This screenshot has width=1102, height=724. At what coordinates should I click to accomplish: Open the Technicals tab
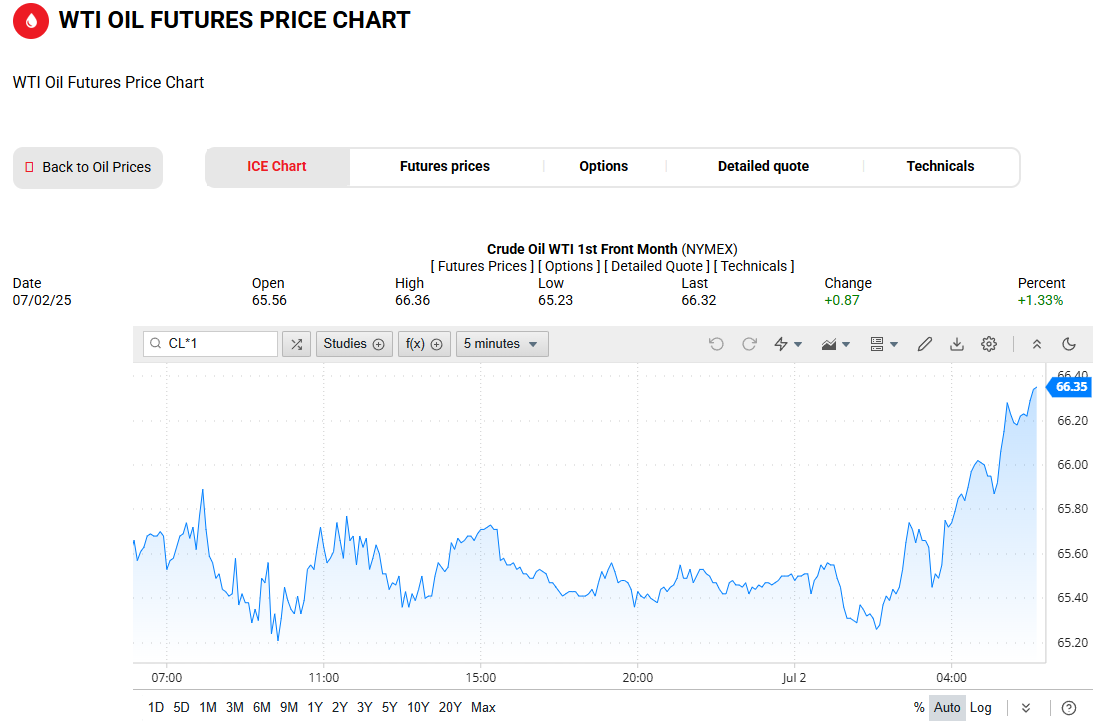tap(940, 167)
